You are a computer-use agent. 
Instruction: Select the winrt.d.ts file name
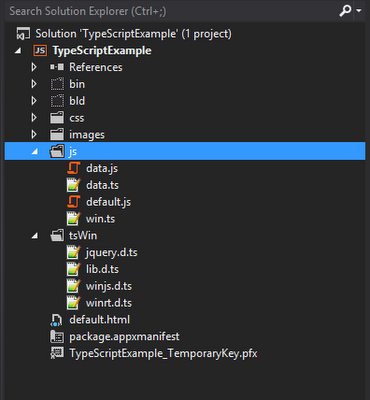pos(109,303)
